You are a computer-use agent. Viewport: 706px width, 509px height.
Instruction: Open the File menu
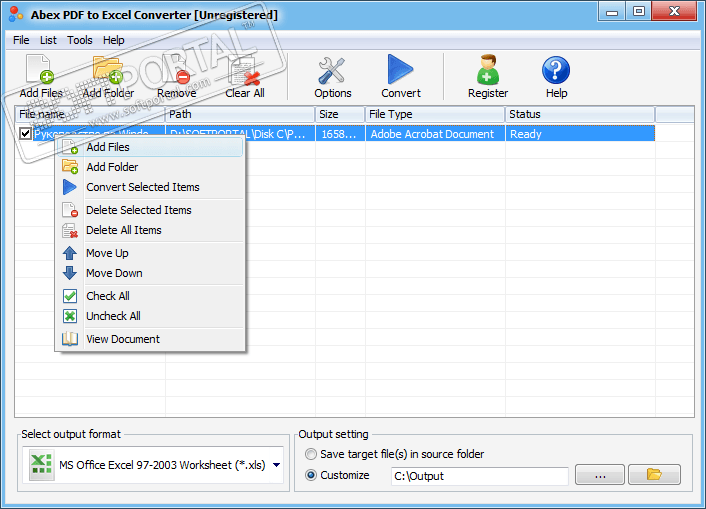click(21, 40)
